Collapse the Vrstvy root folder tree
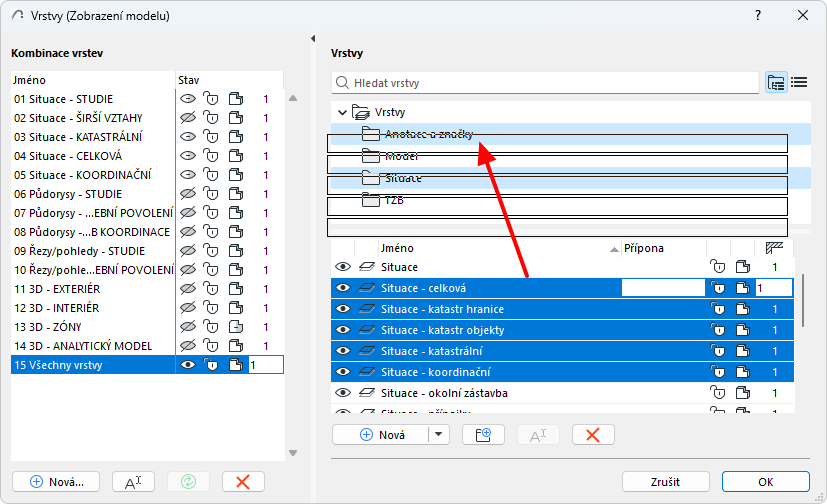Screen dimensions: 827x504 (343, 113)
